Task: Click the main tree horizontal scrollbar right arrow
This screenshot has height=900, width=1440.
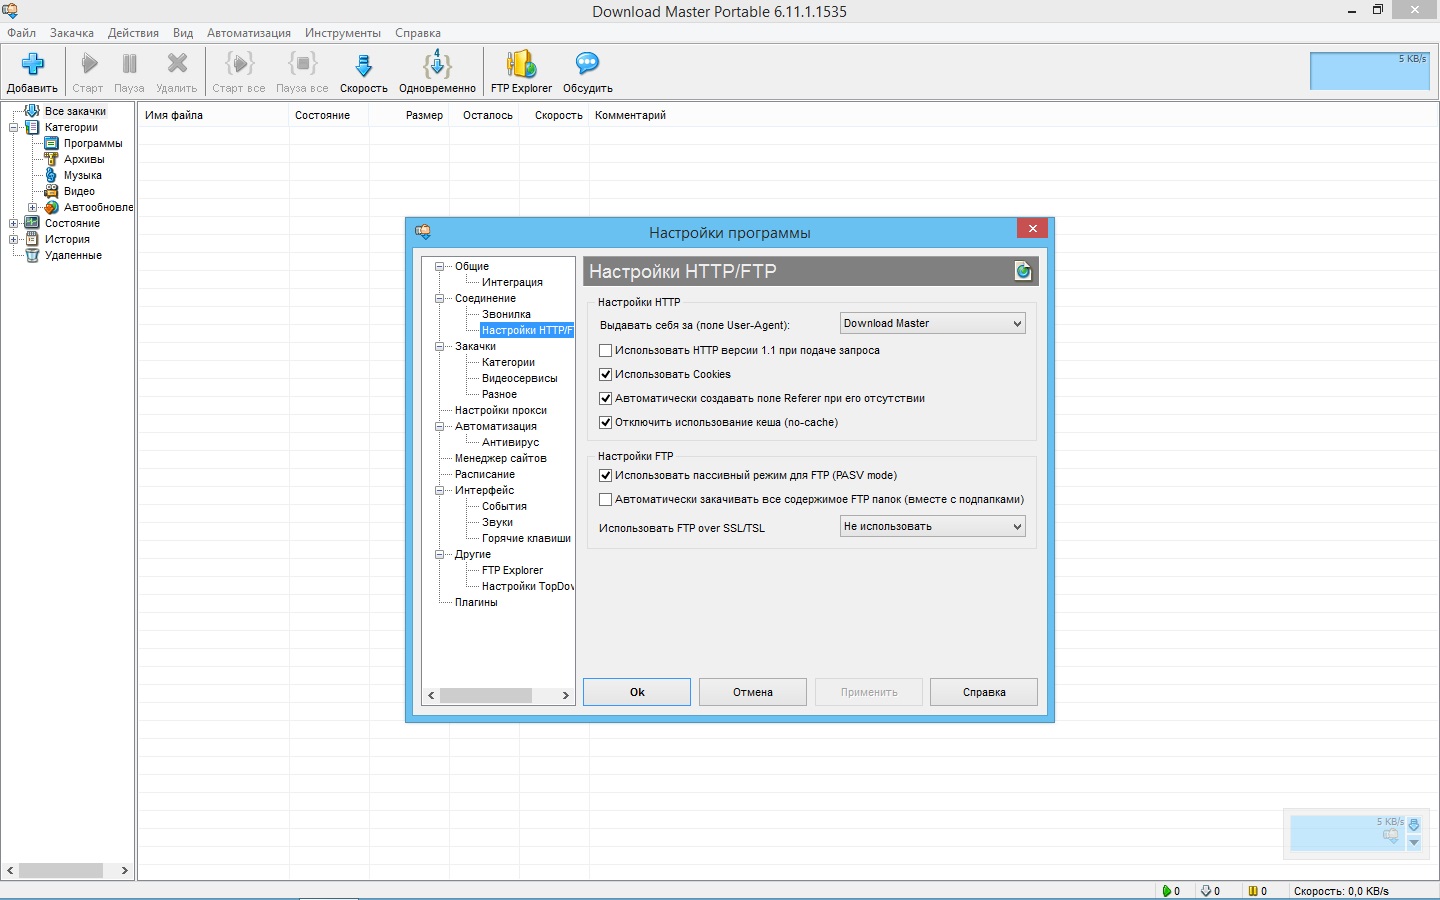Action: pos(124,870)
